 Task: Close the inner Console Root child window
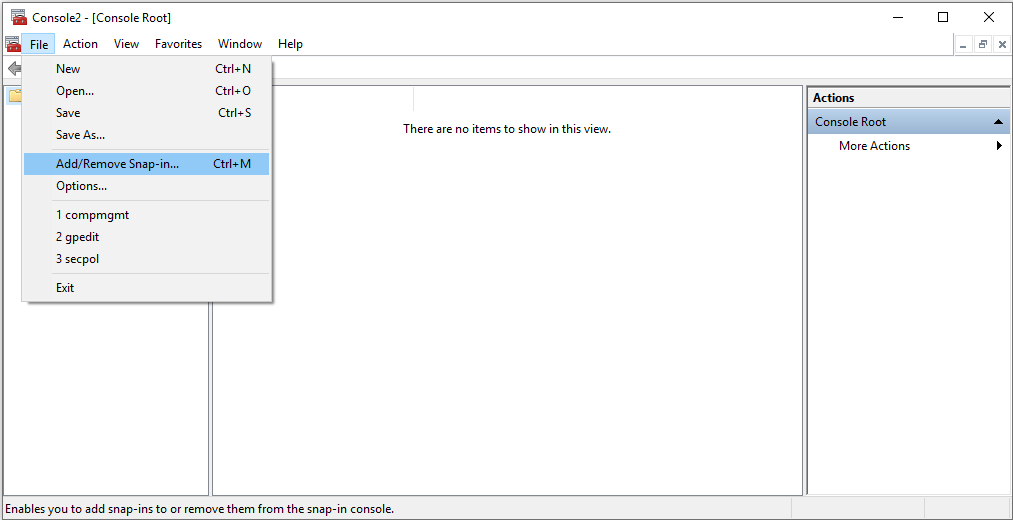click(1002, 45)
